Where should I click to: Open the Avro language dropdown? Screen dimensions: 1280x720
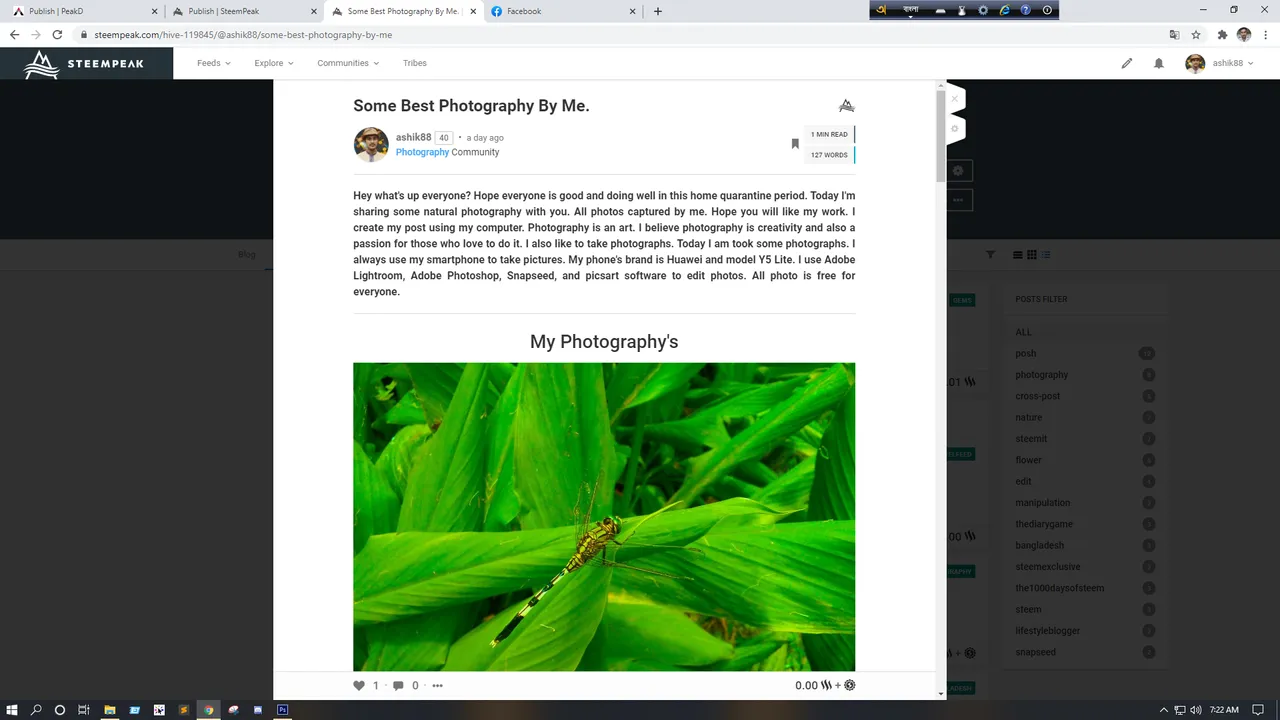tap(910, 10)
